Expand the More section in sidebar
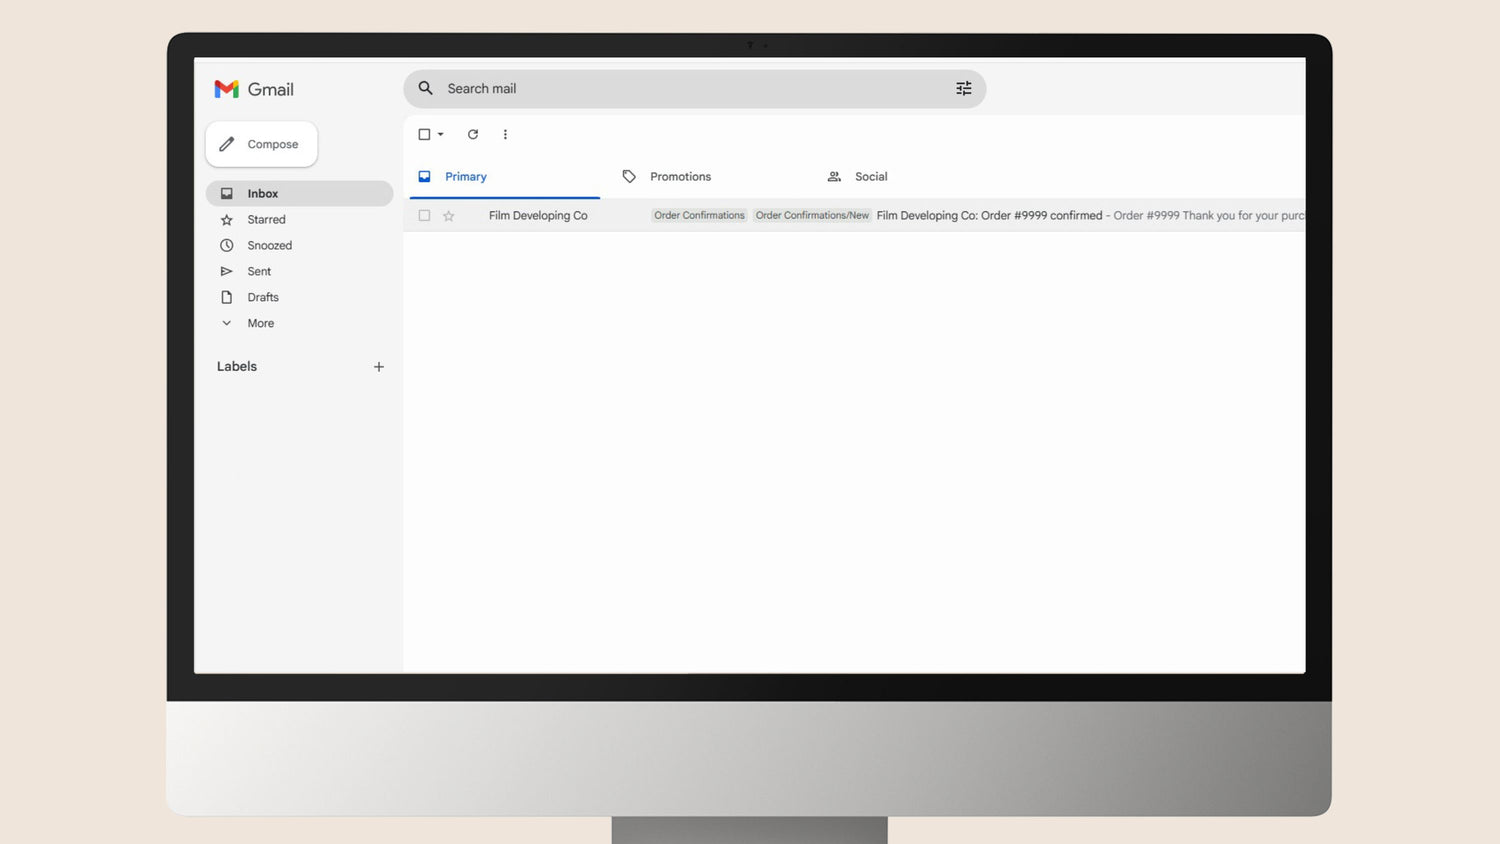This screenshot has width=1500, height=844. pos(260,324)
